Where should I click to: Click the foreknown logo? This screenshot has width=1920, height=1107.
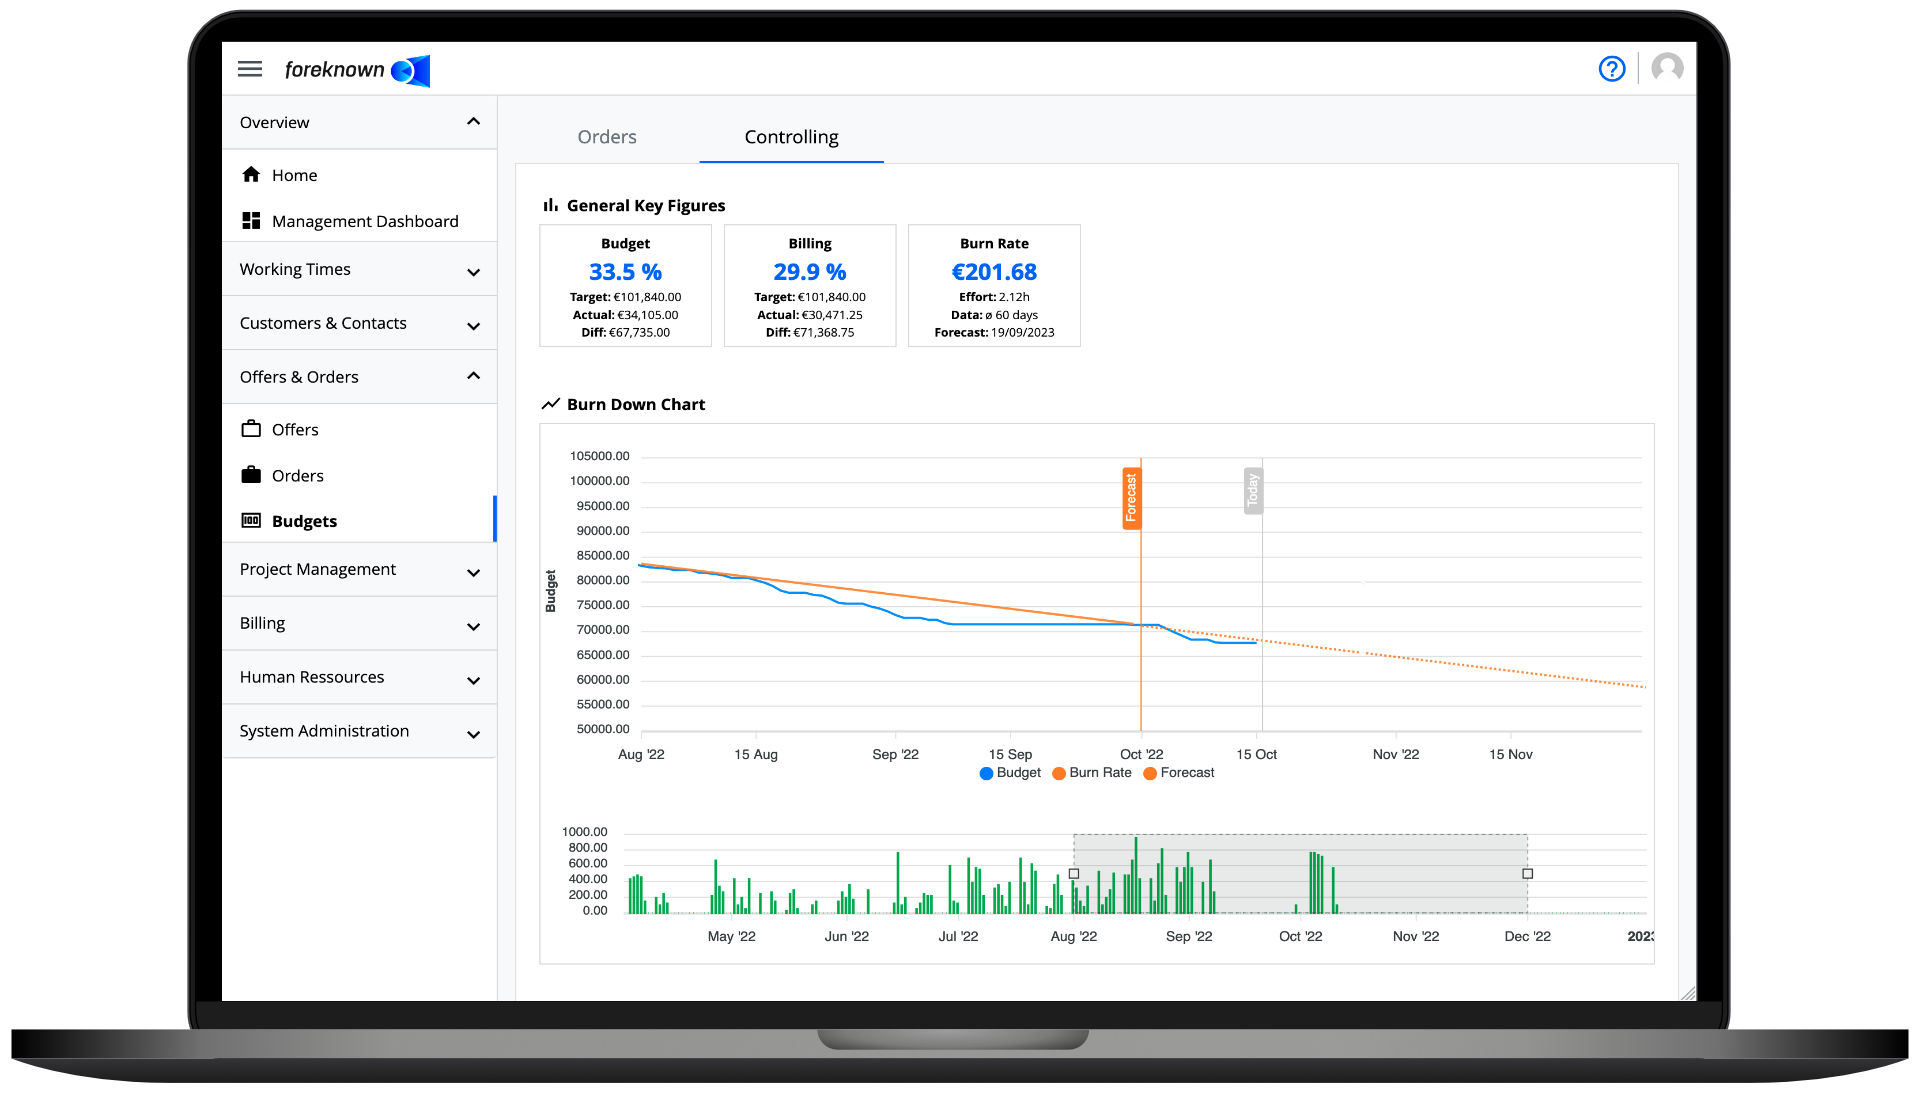pyautogui.click(x=357, y=70)
